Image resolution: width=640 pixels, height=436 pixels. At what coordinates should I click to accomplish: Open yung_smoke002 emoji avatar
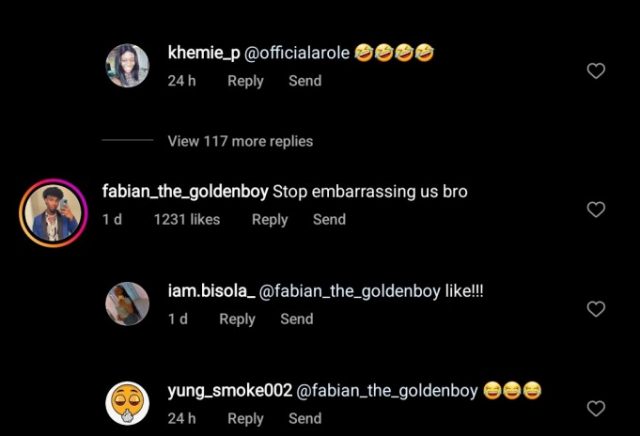[x=127, y=403]
